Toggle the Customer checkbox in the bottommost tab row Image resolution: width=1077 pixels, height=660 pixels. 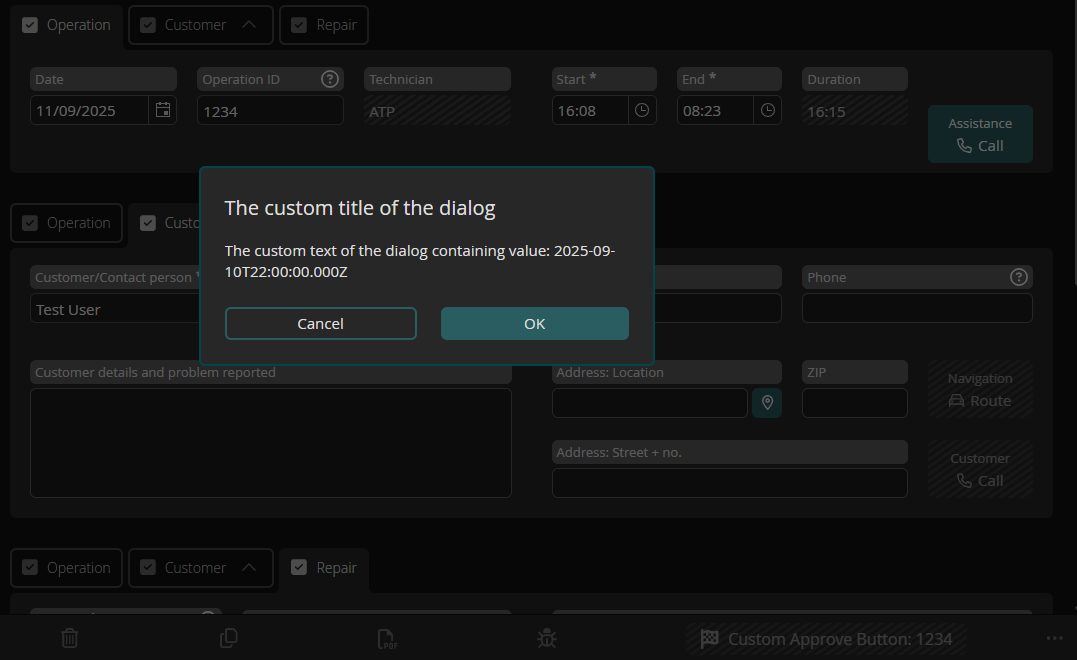(148, 567)
